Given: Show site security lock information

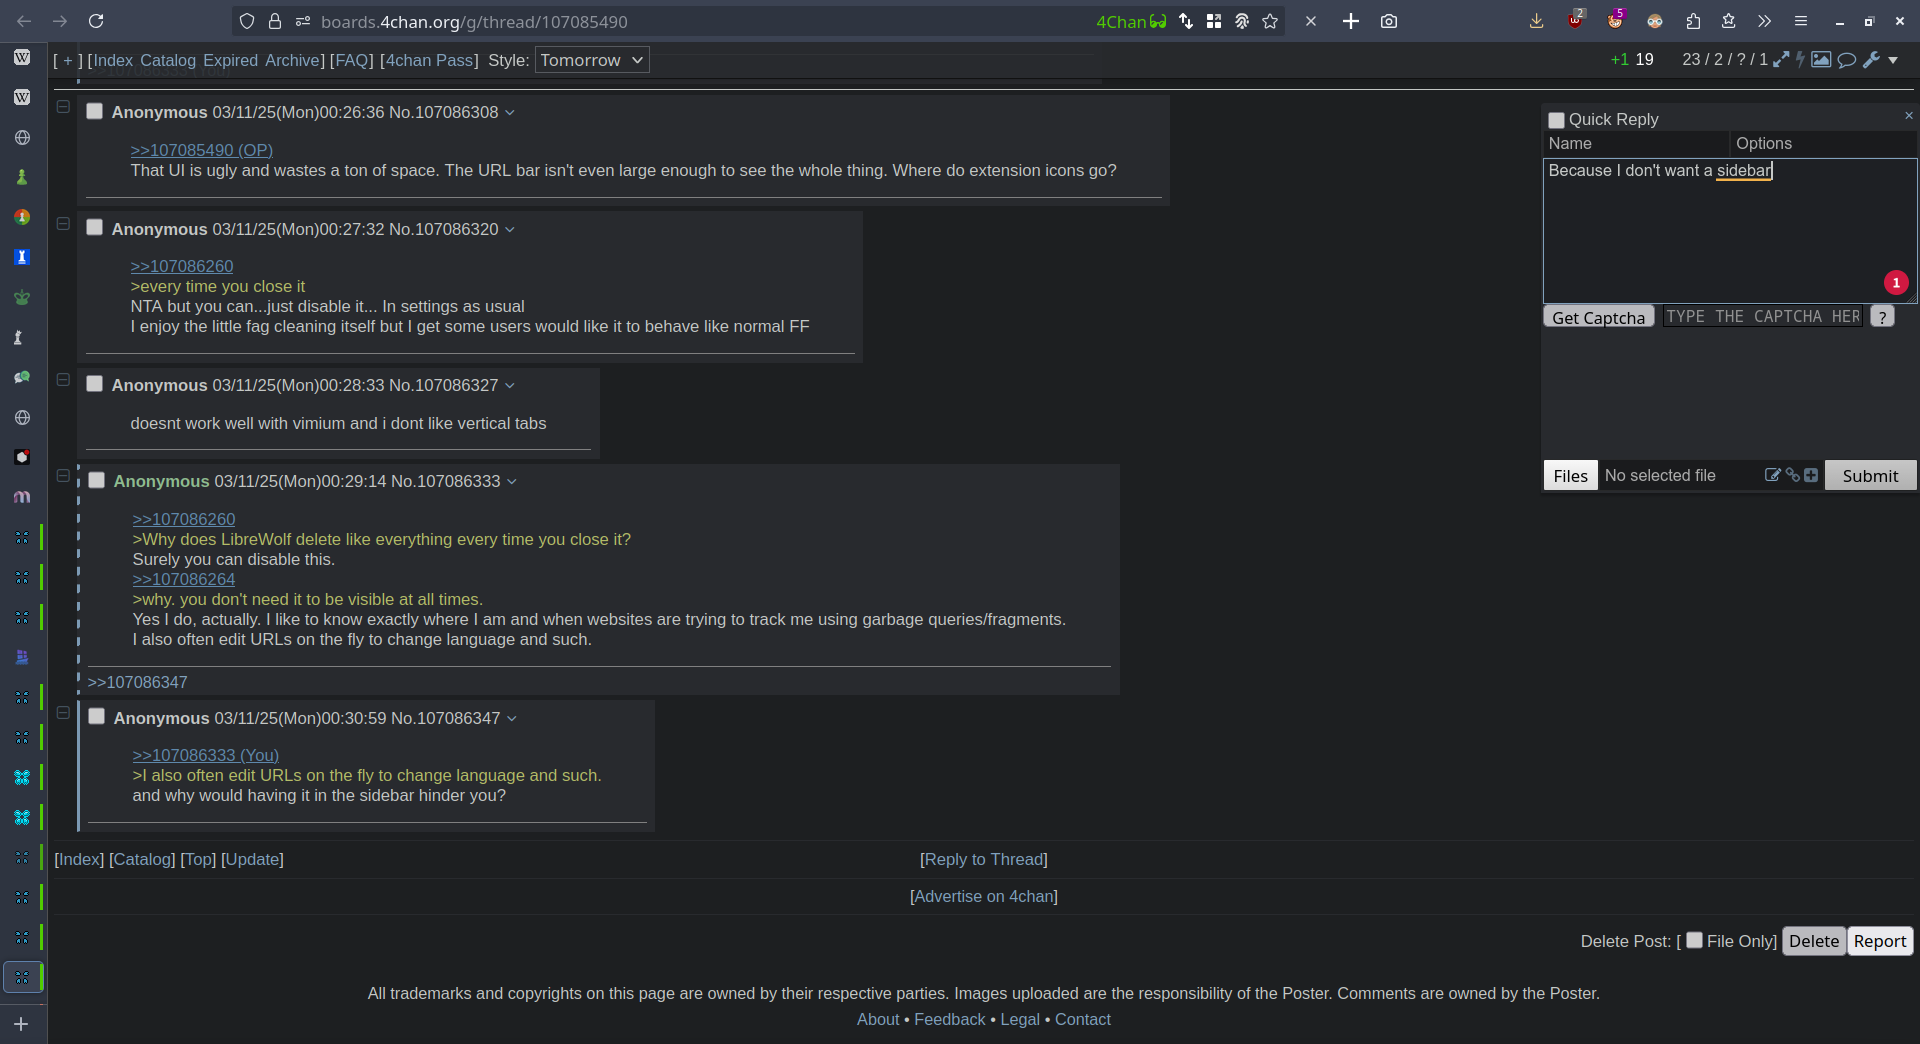Looking at the screenshot, I should tap(275, 21).
